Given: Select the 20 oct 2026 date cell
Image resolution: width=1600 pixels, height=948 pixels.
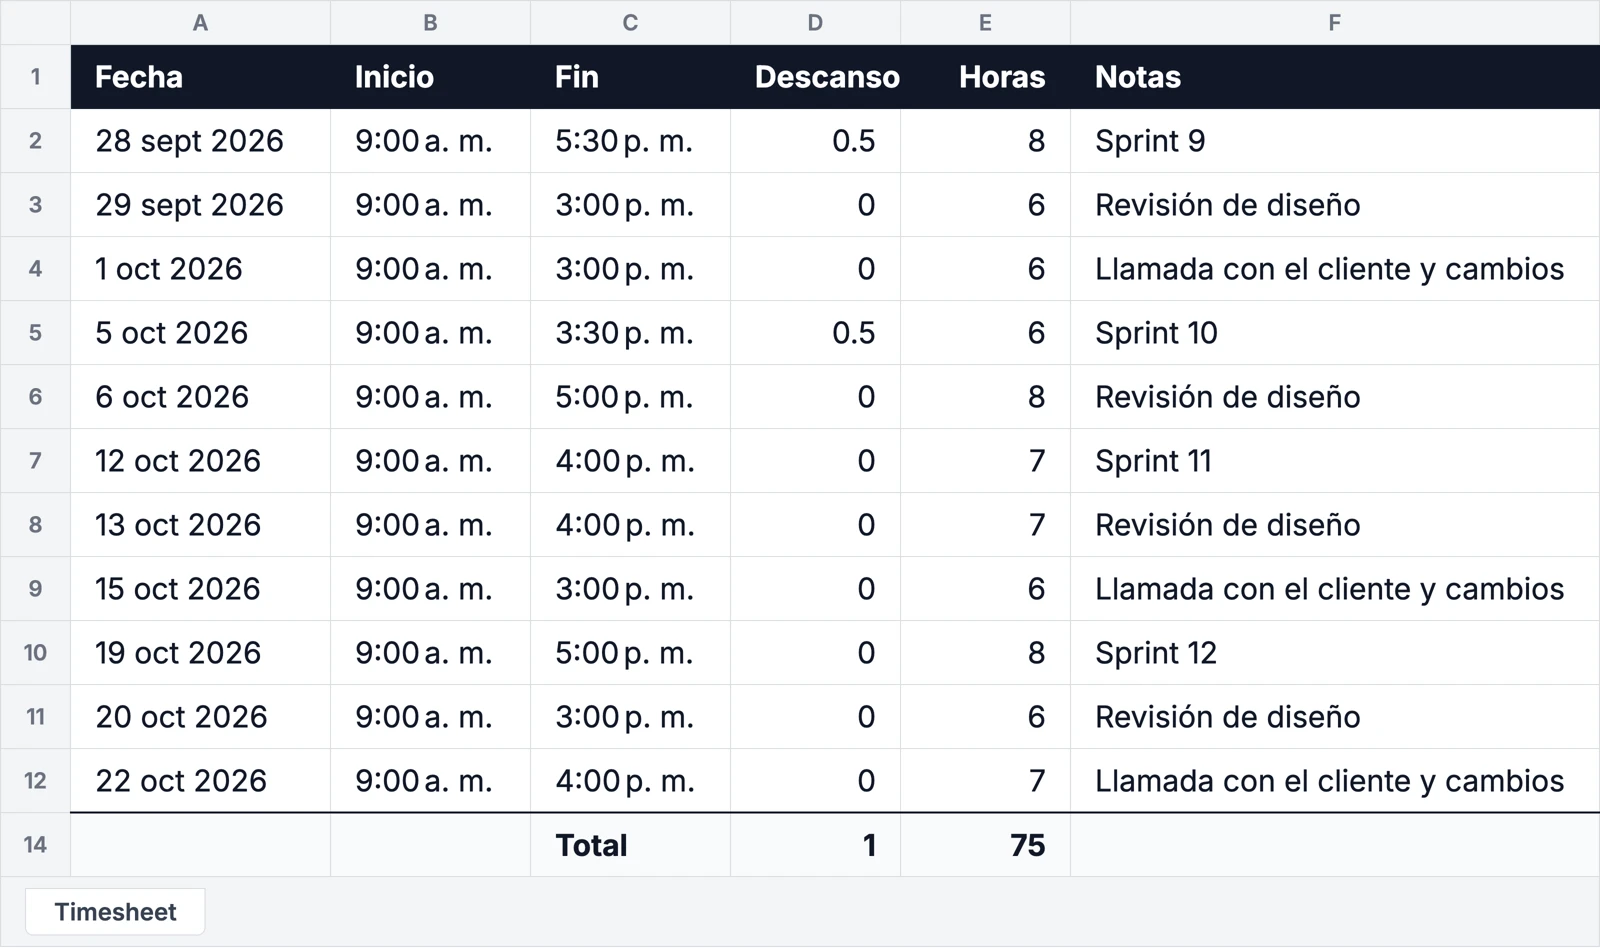Looking at the screenshot, I should point(200,717).
